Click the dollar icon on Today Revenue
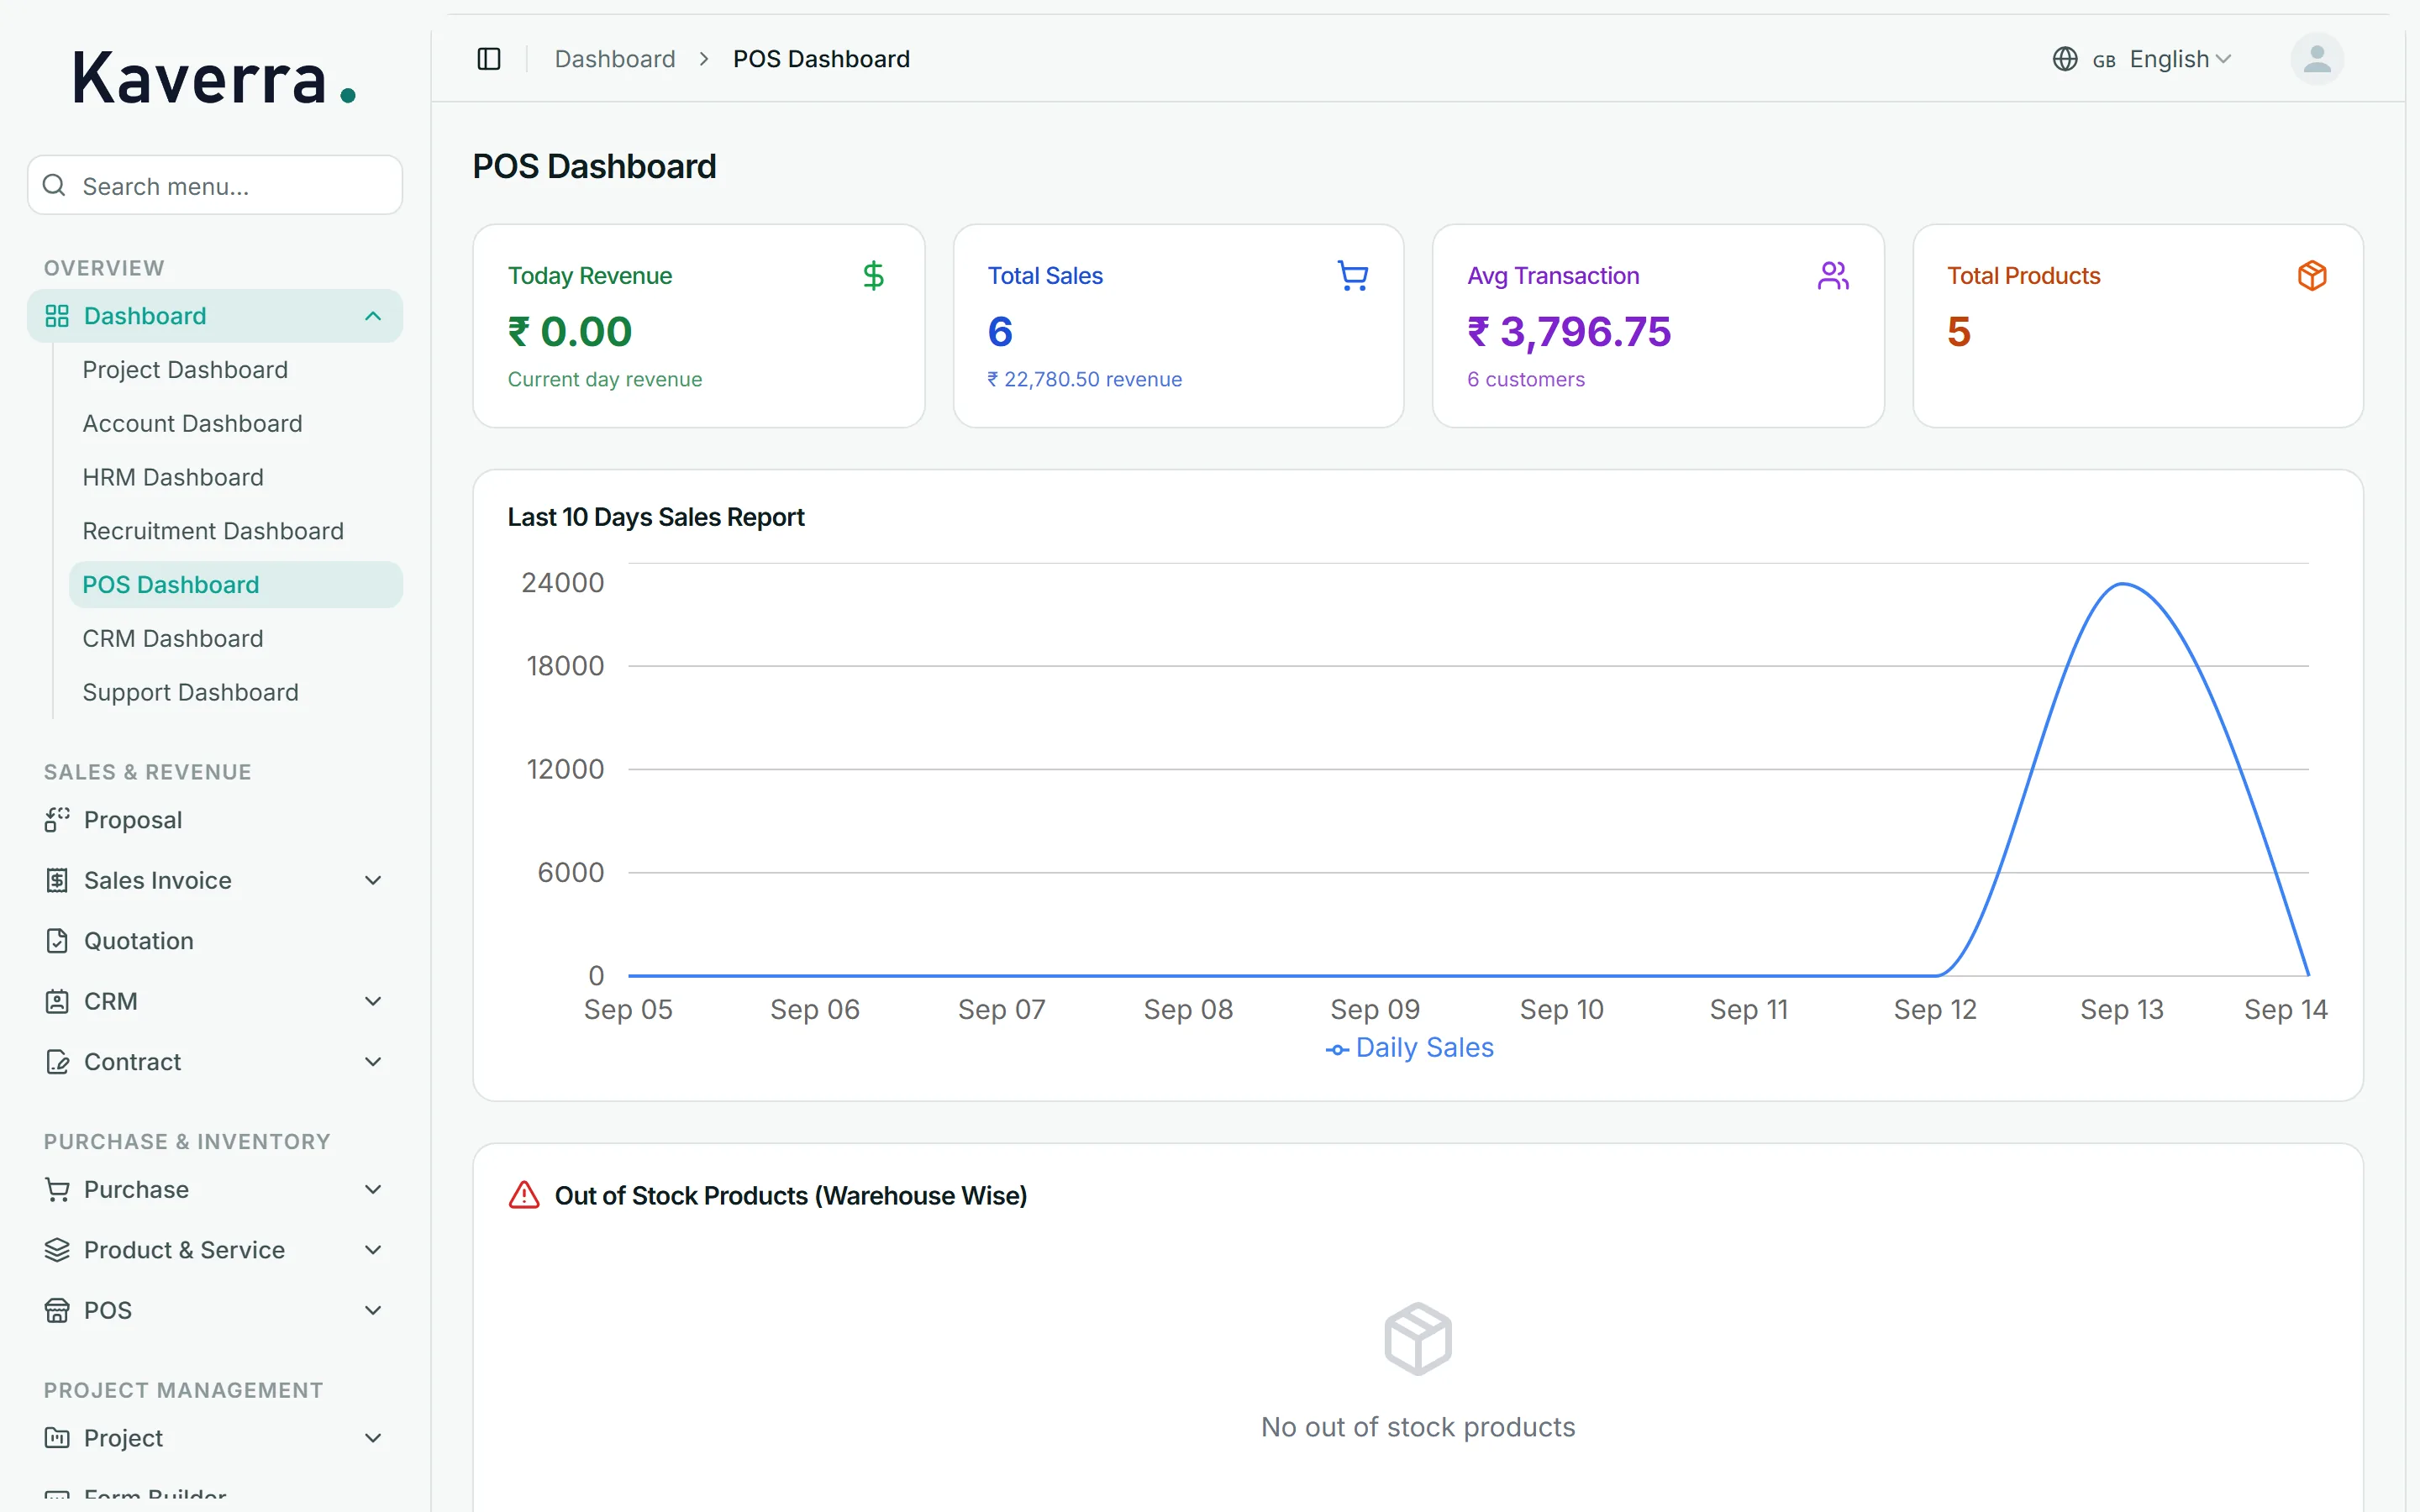Image resolution: width=2420 pixels, height=1512 pixels. pyautogui.click(x=873, y=275)
